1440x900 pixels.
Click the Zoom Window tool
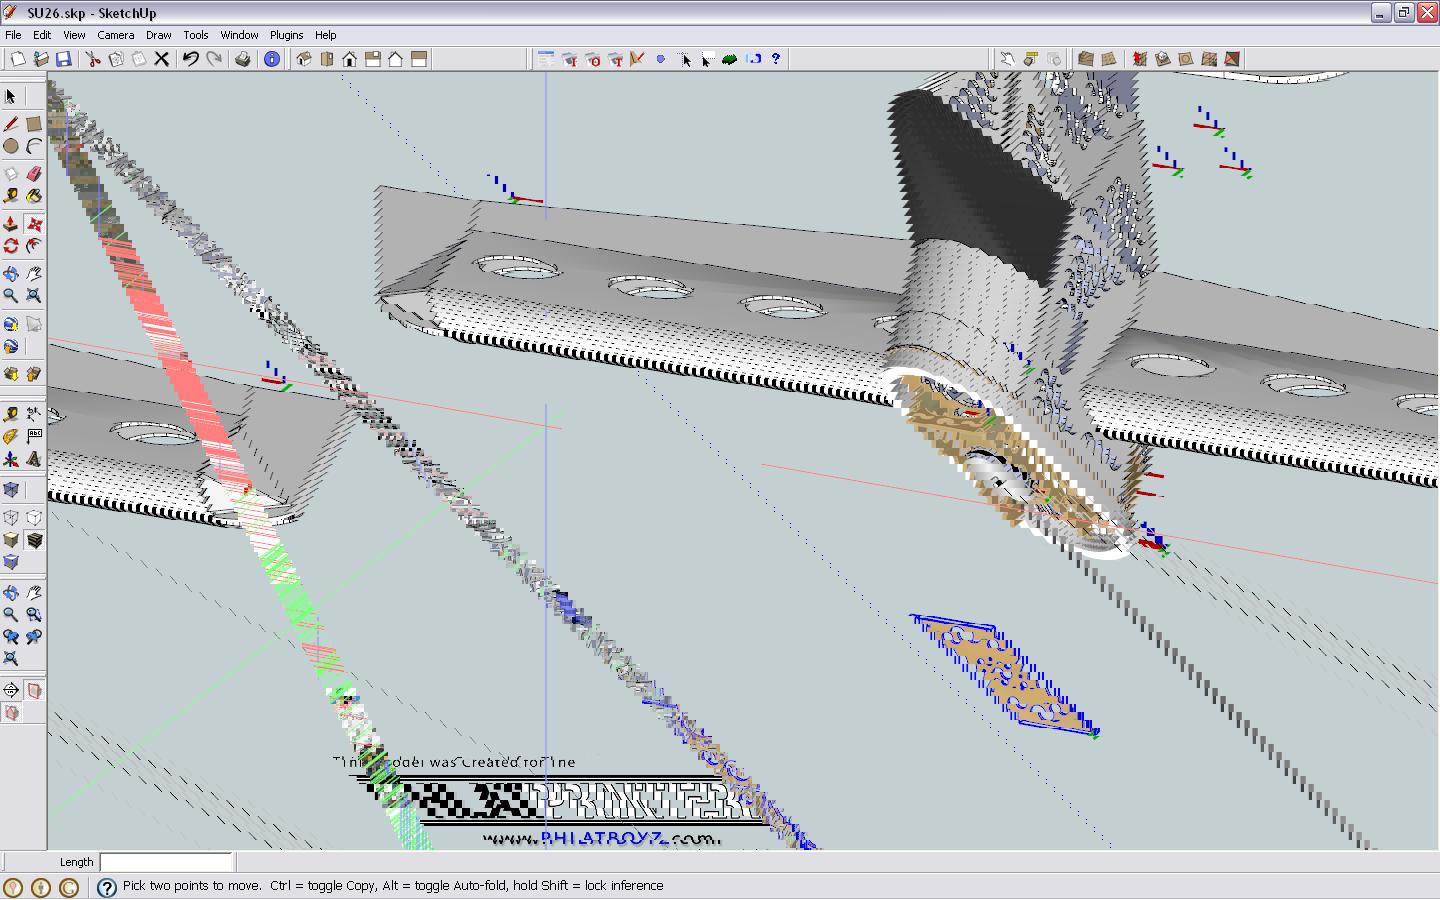click(34, 615)
